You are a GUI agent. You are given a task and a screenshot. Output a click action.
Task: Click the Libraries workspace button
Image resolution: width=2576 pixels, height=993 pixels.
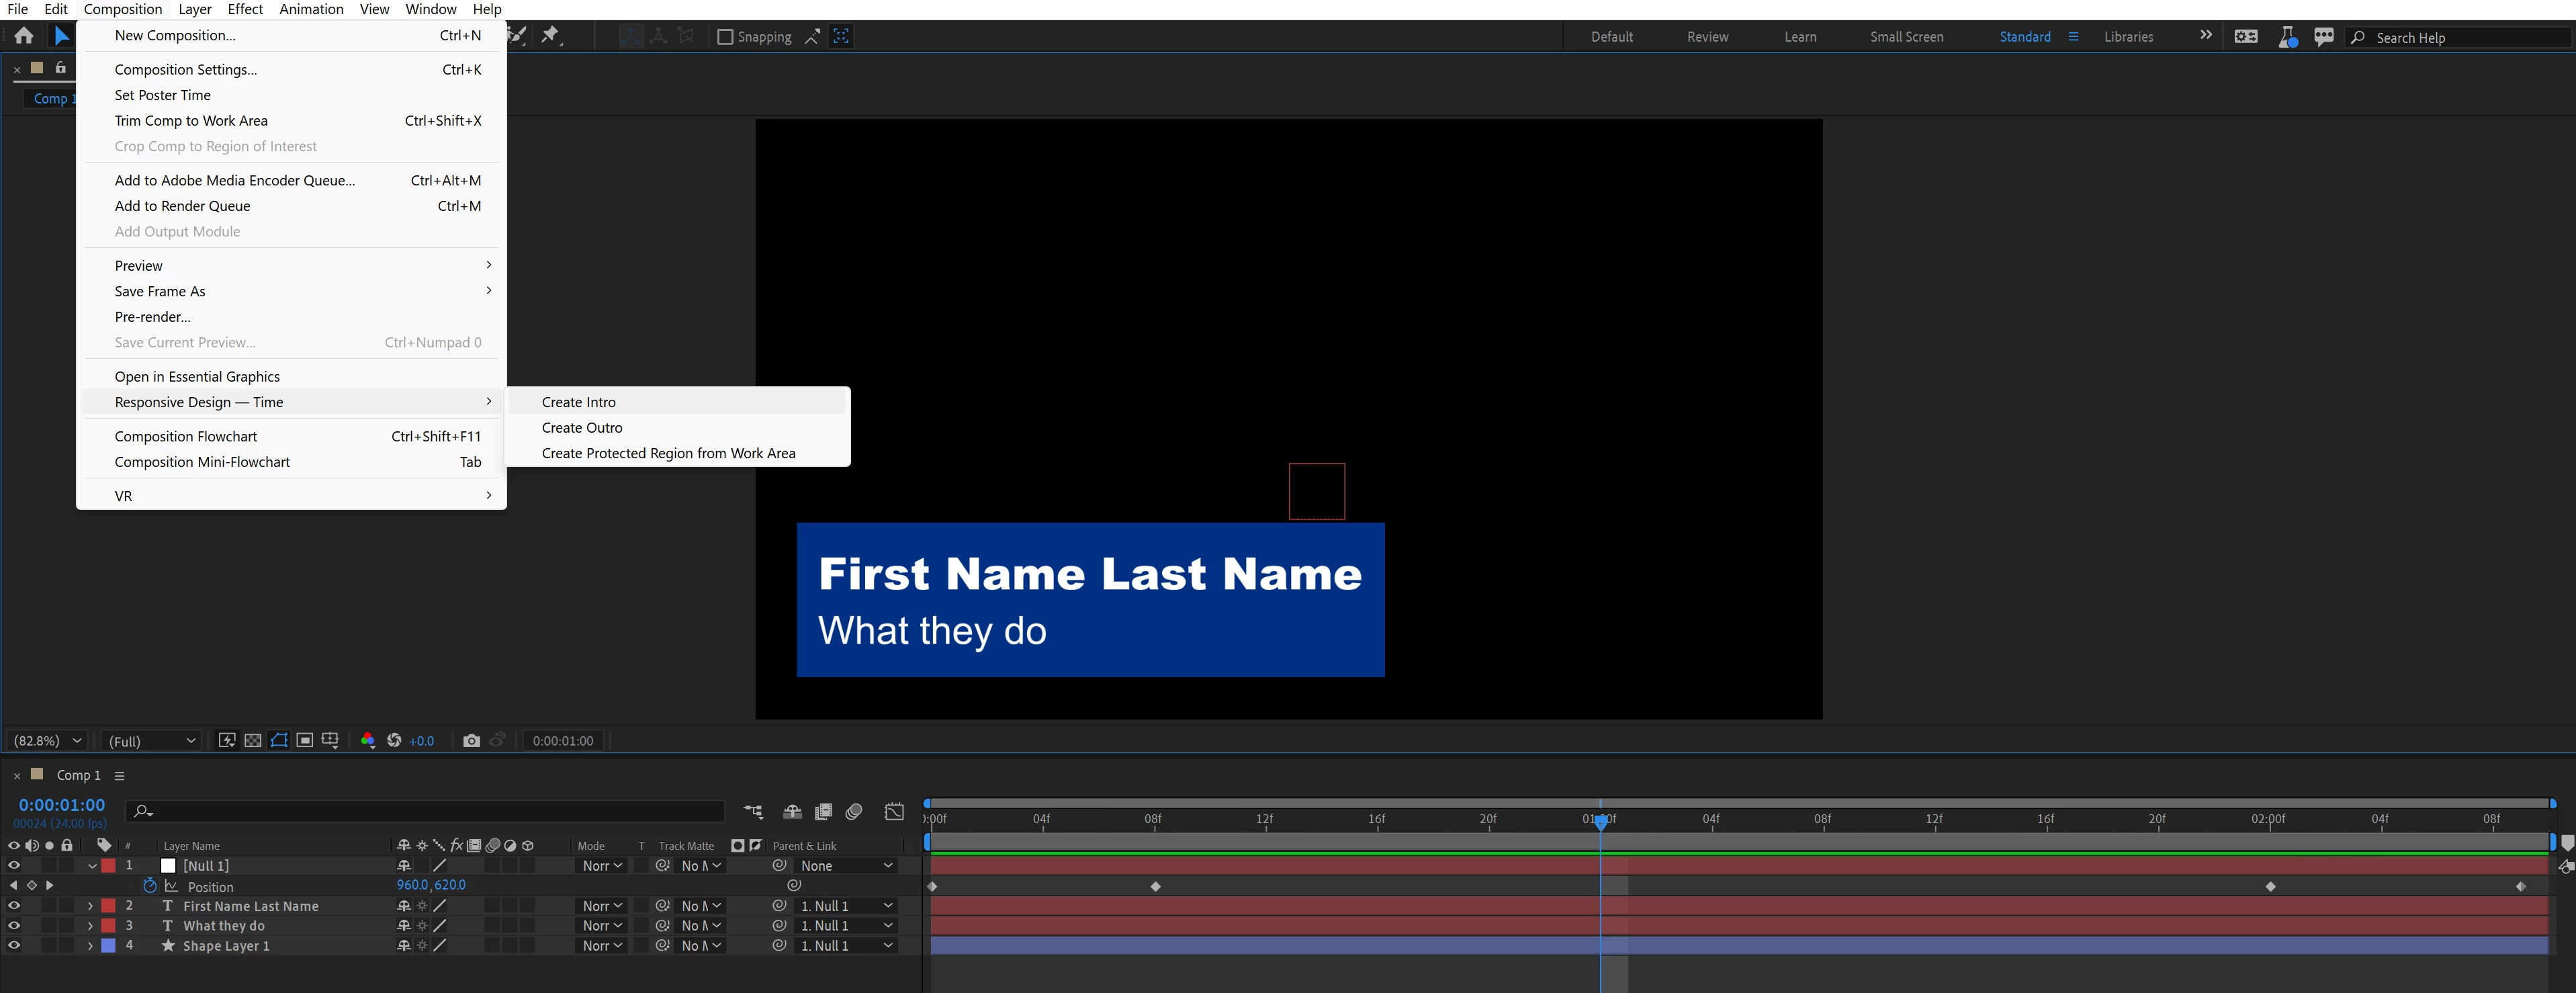[2128, 37]
